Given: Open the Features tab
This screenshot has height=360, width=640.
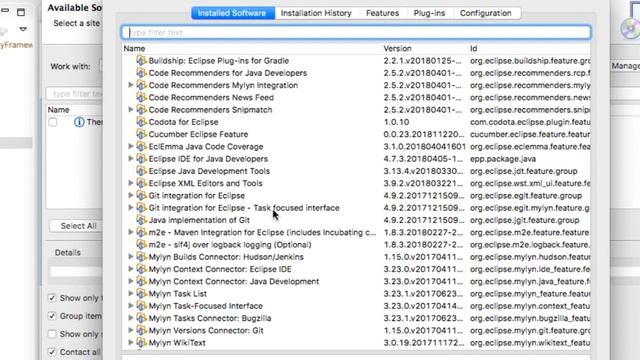Looking at the screenshot, I should coord(382,13).
